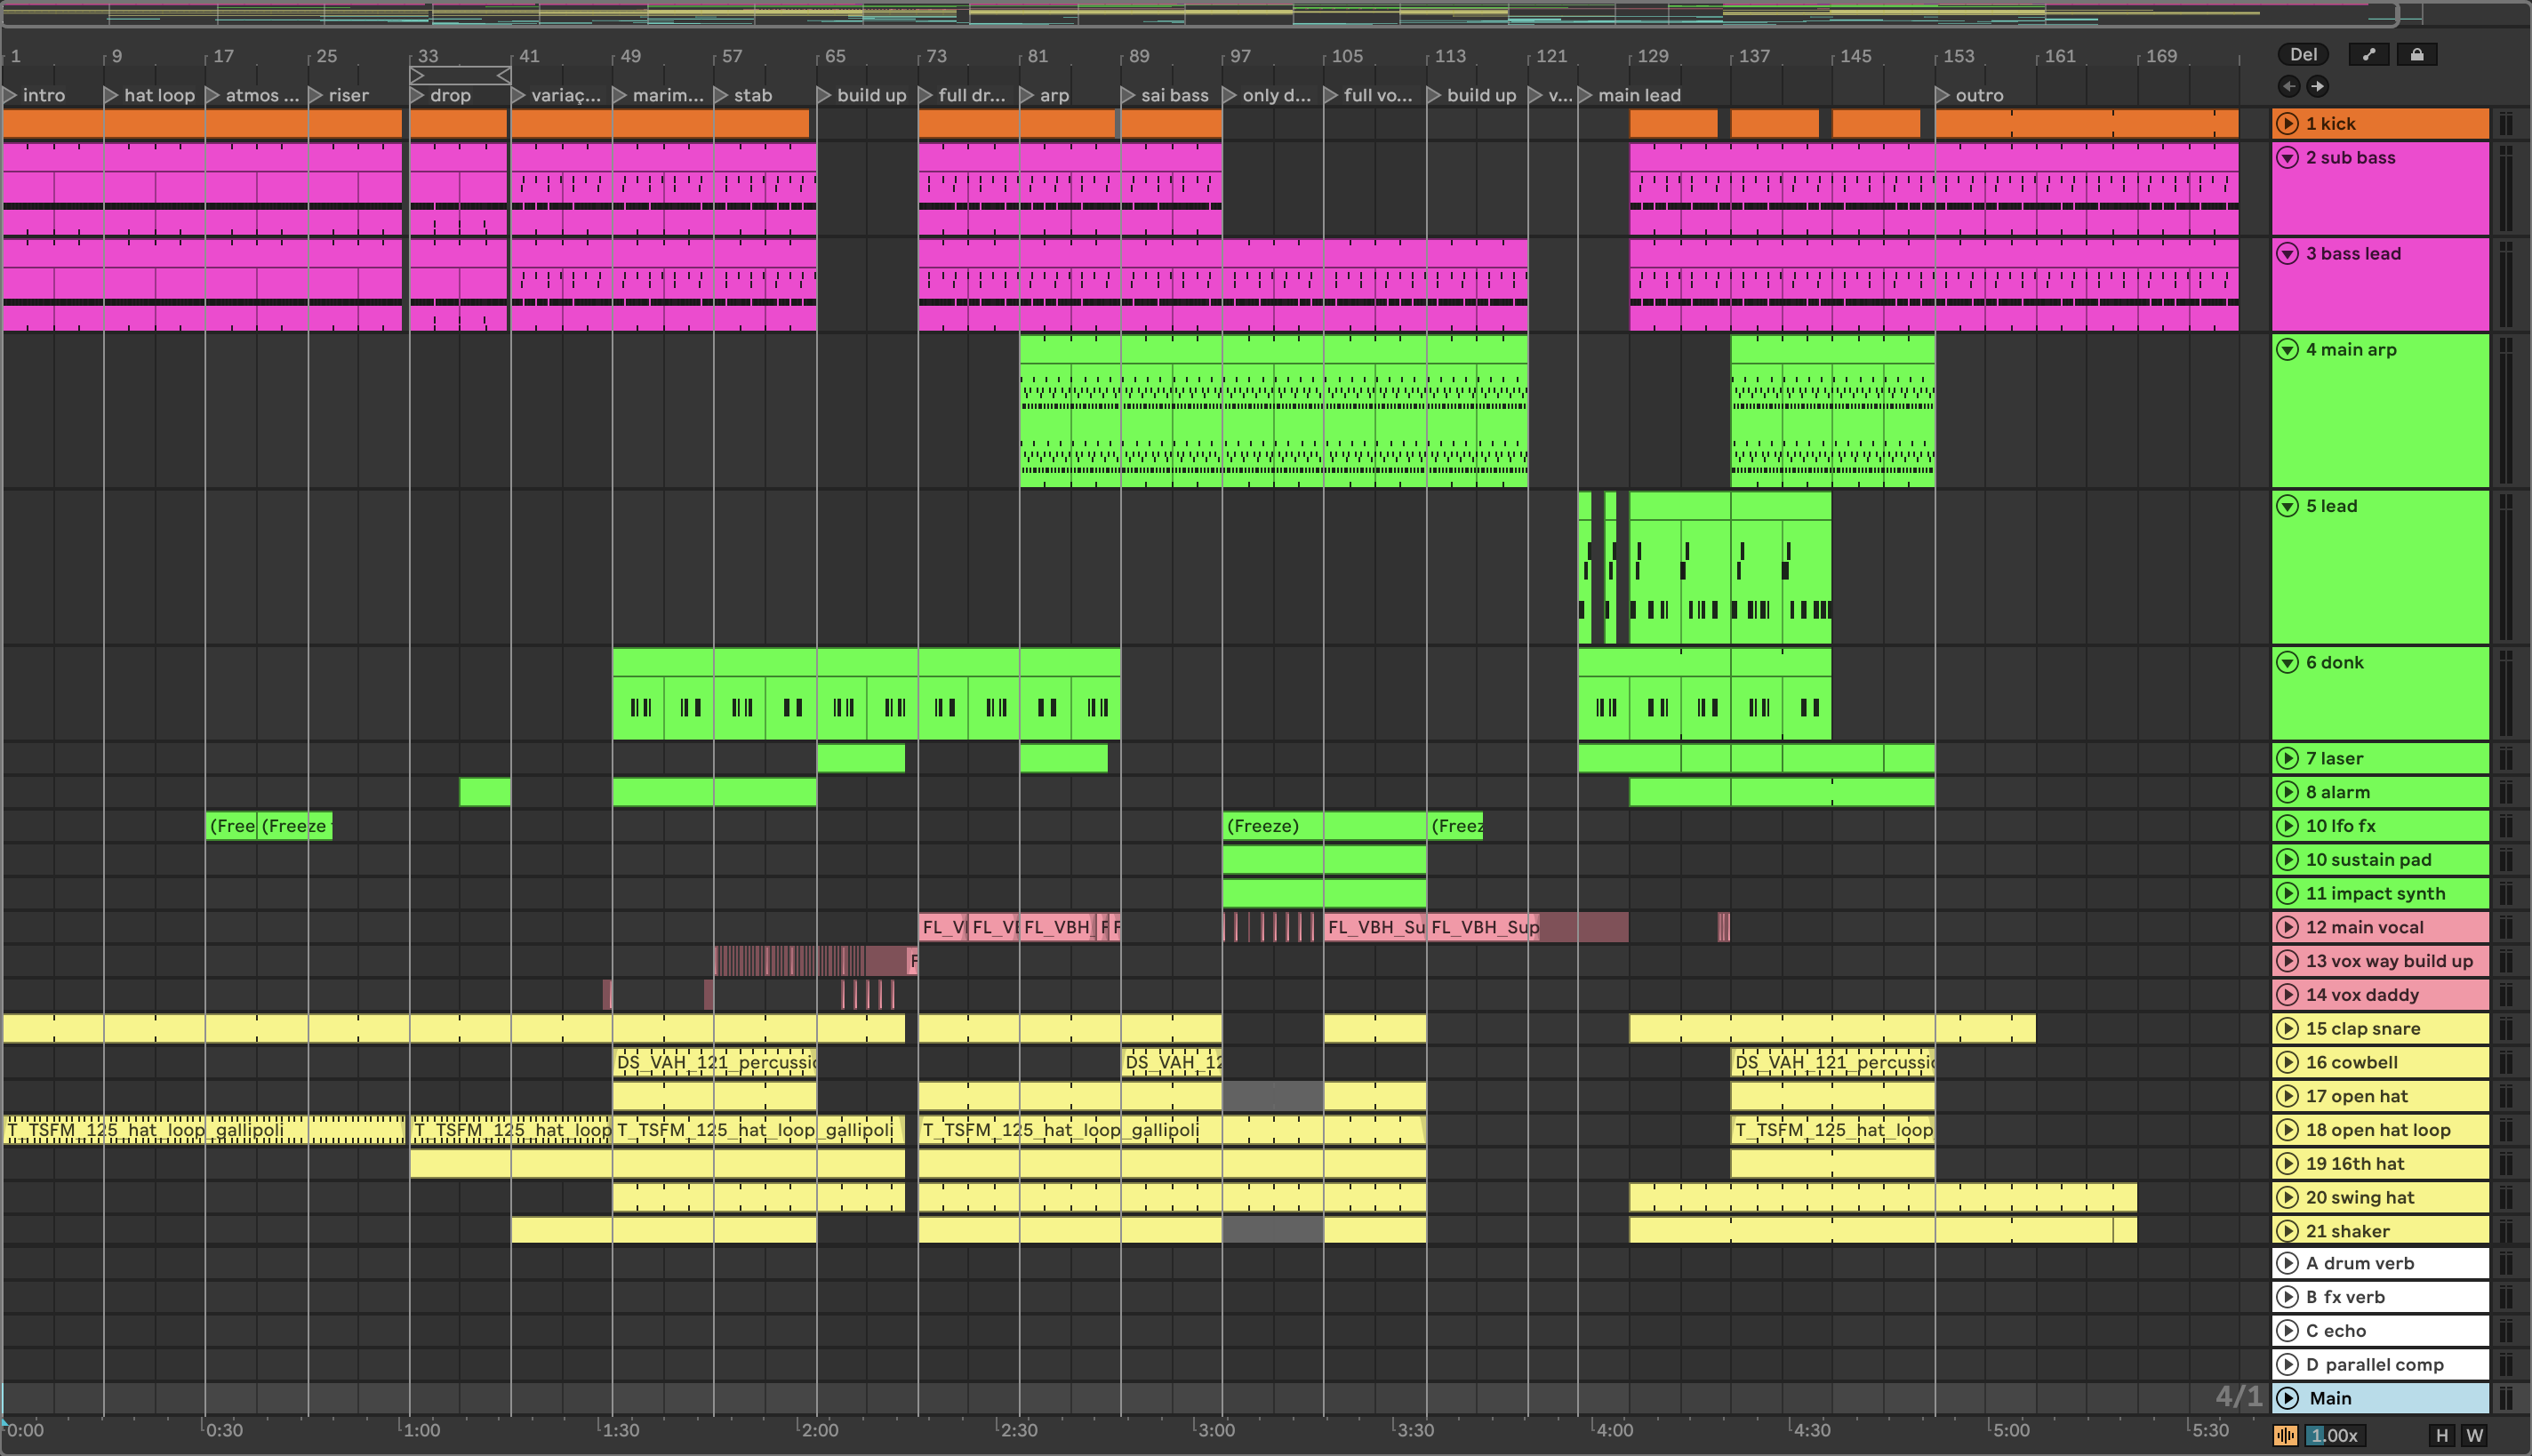Select the 2 sub bass track name
Image resolution: width=2532 pixels, height=1456 pixels.
(2350, 158)
